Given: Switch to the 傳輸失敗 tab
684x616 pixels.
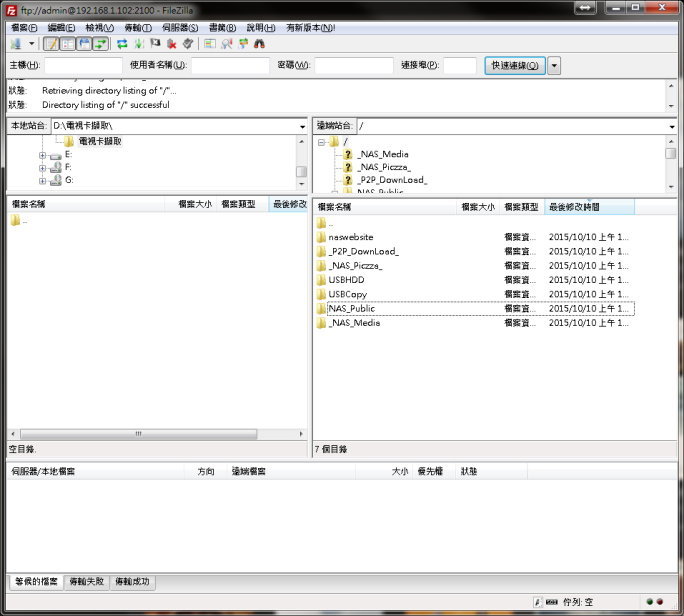Looking at the screenshot, I should [x=87, y=581].
